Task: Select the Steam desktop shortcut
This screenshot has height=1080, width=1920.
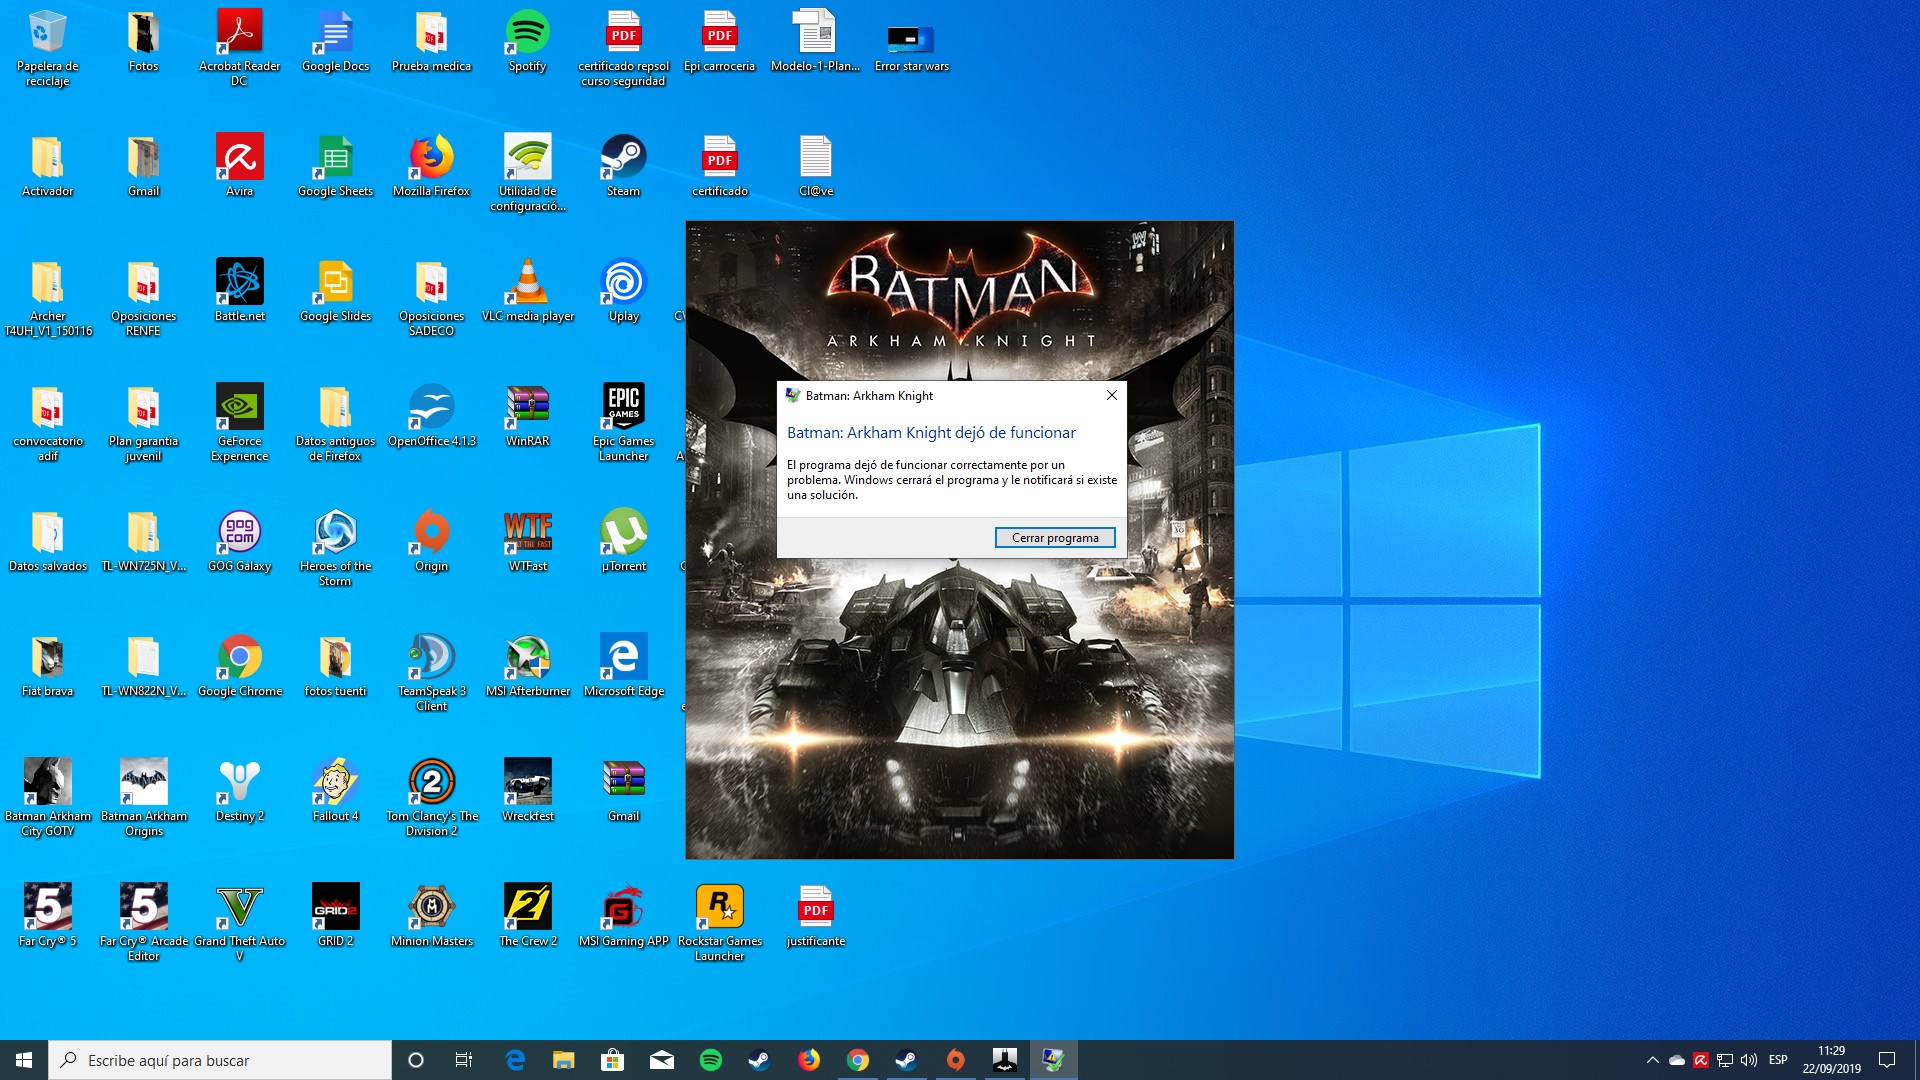Action: pyautogui.click(x=623, y=165)
